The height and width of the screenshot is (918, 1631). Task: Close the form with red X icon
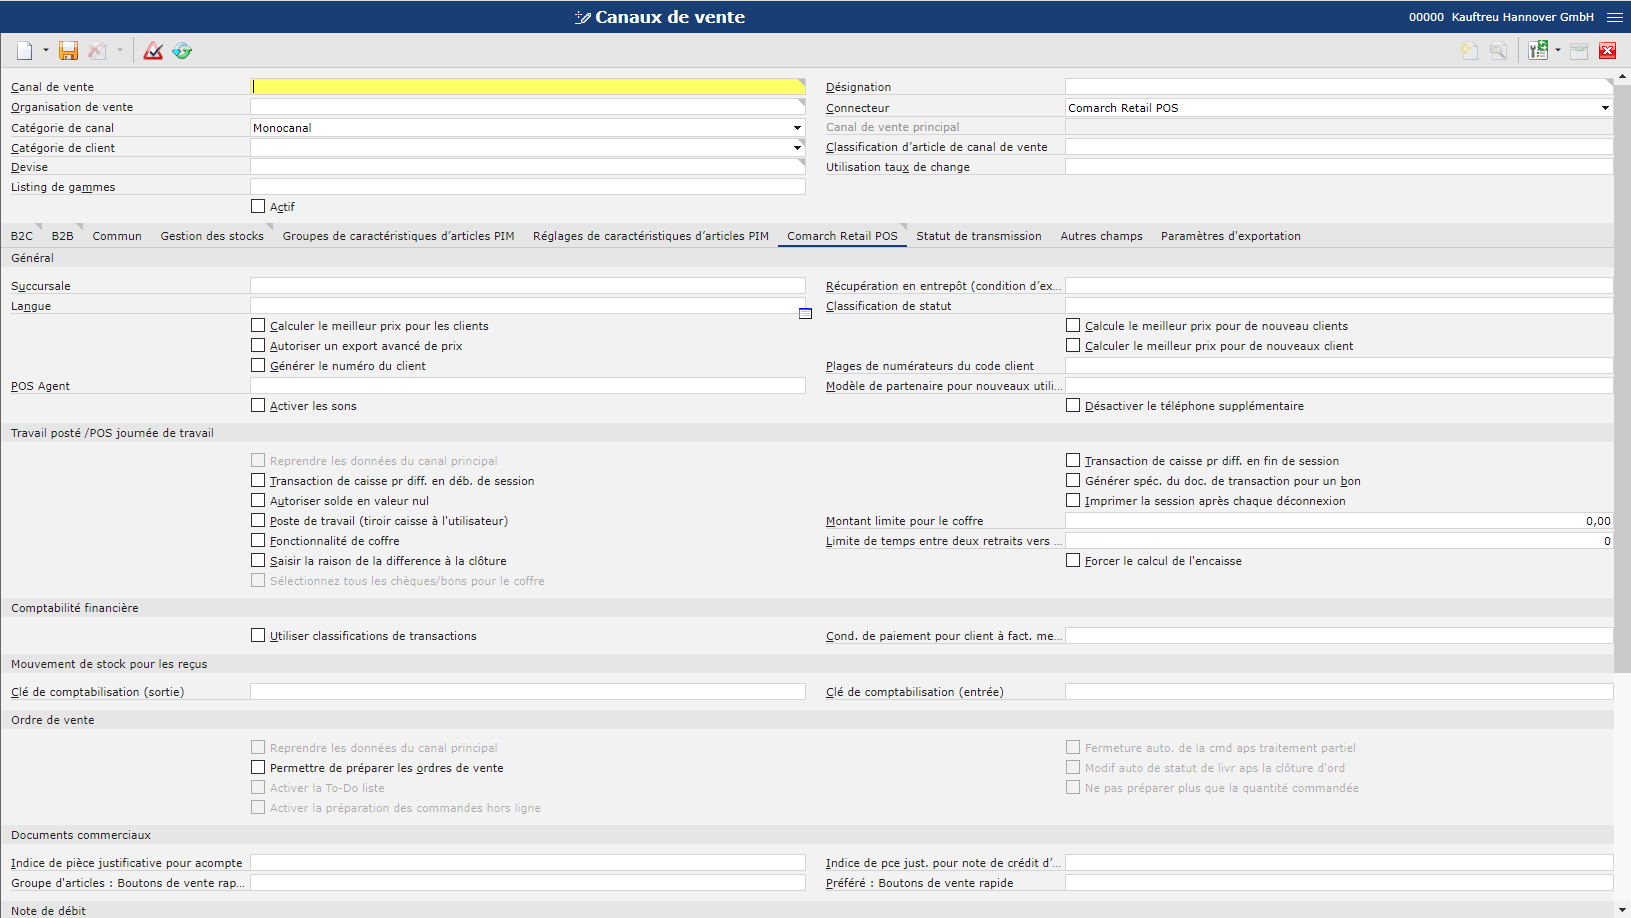pyautogui.click(x=1608, y=51)
